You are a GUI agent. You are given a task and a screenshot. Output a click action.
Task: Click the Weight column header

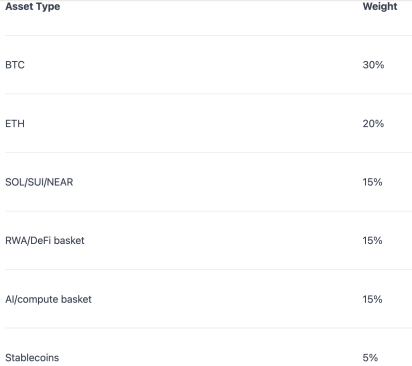380,7
